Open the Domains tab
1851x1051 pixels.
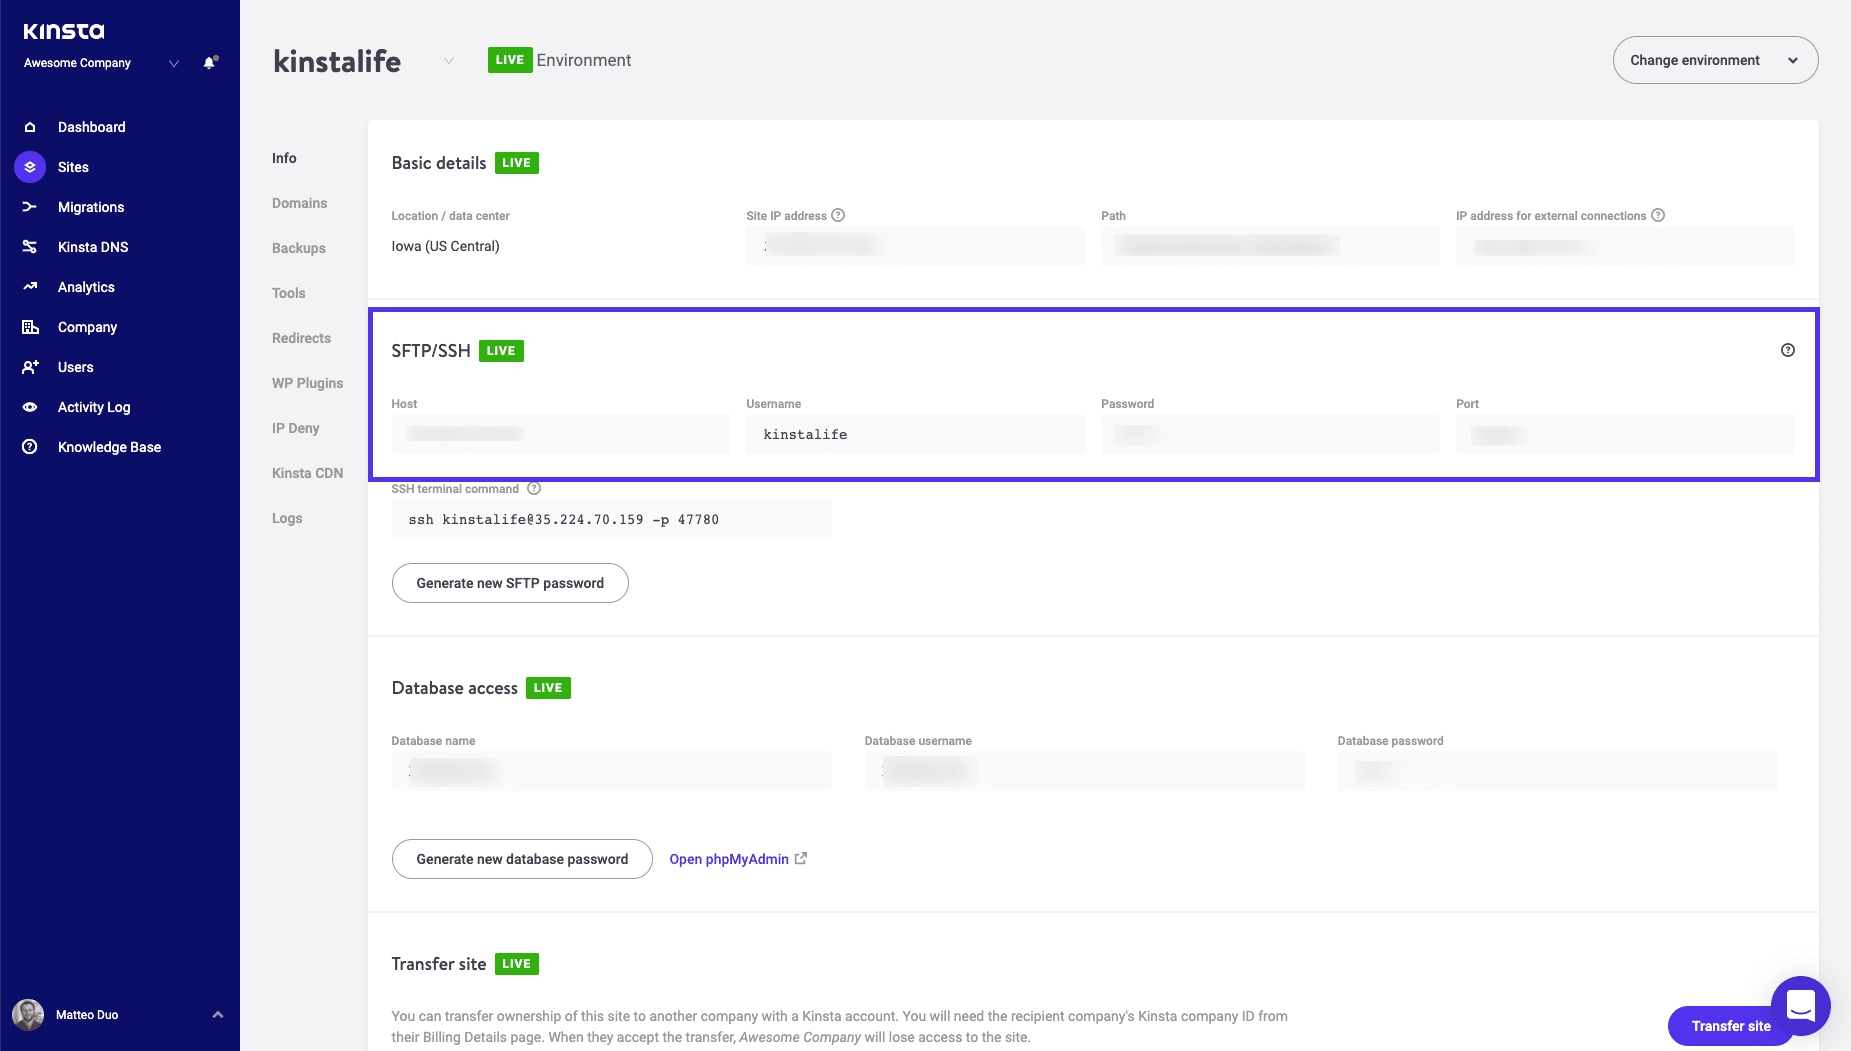[x=299, y=203]
